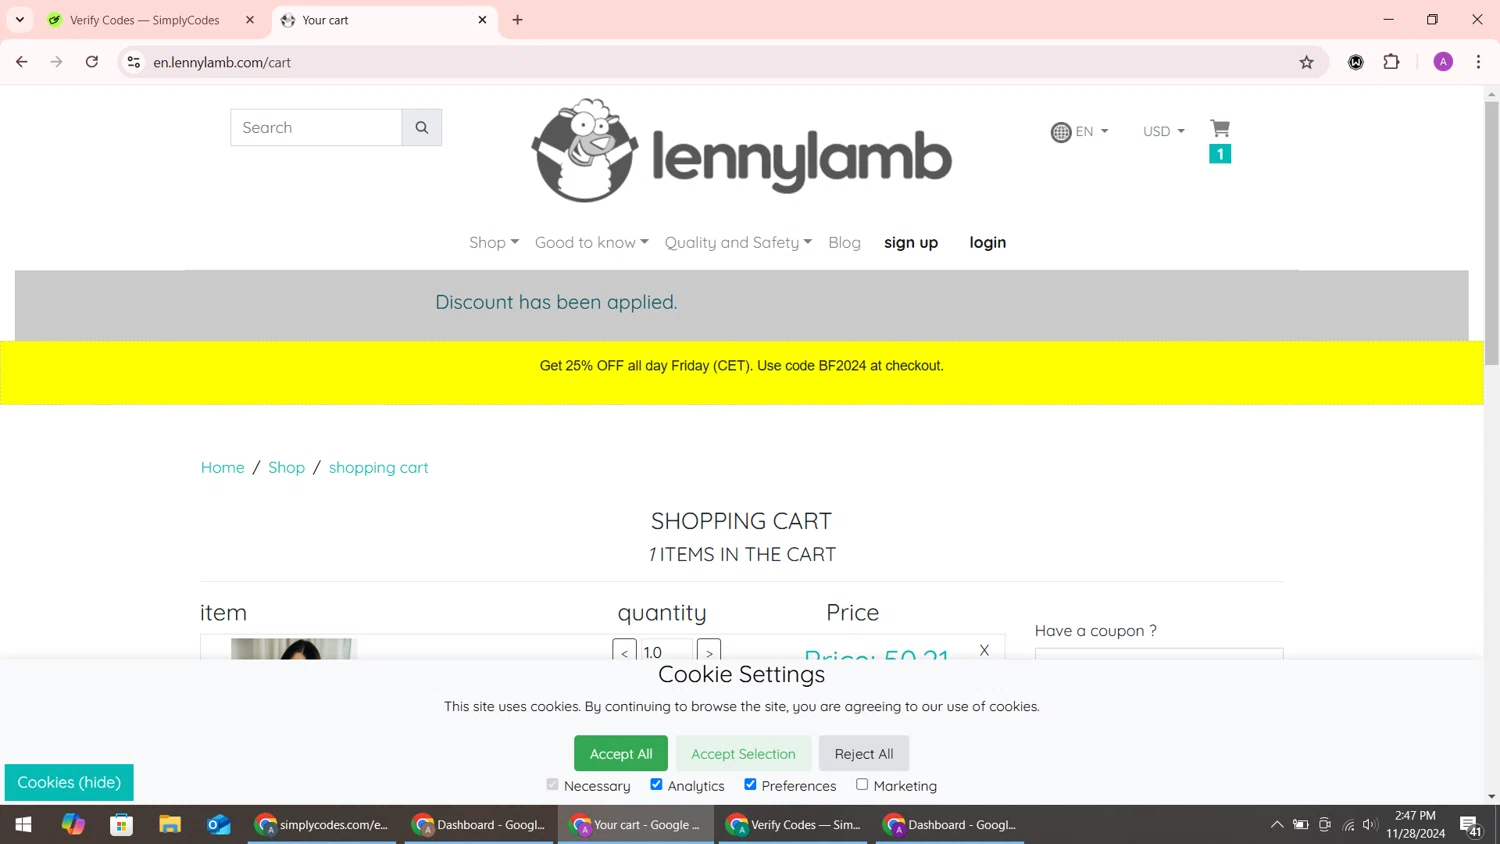Decrease quantity with the < button
This screenshot has width=1500, height=844.
[624, 650]
